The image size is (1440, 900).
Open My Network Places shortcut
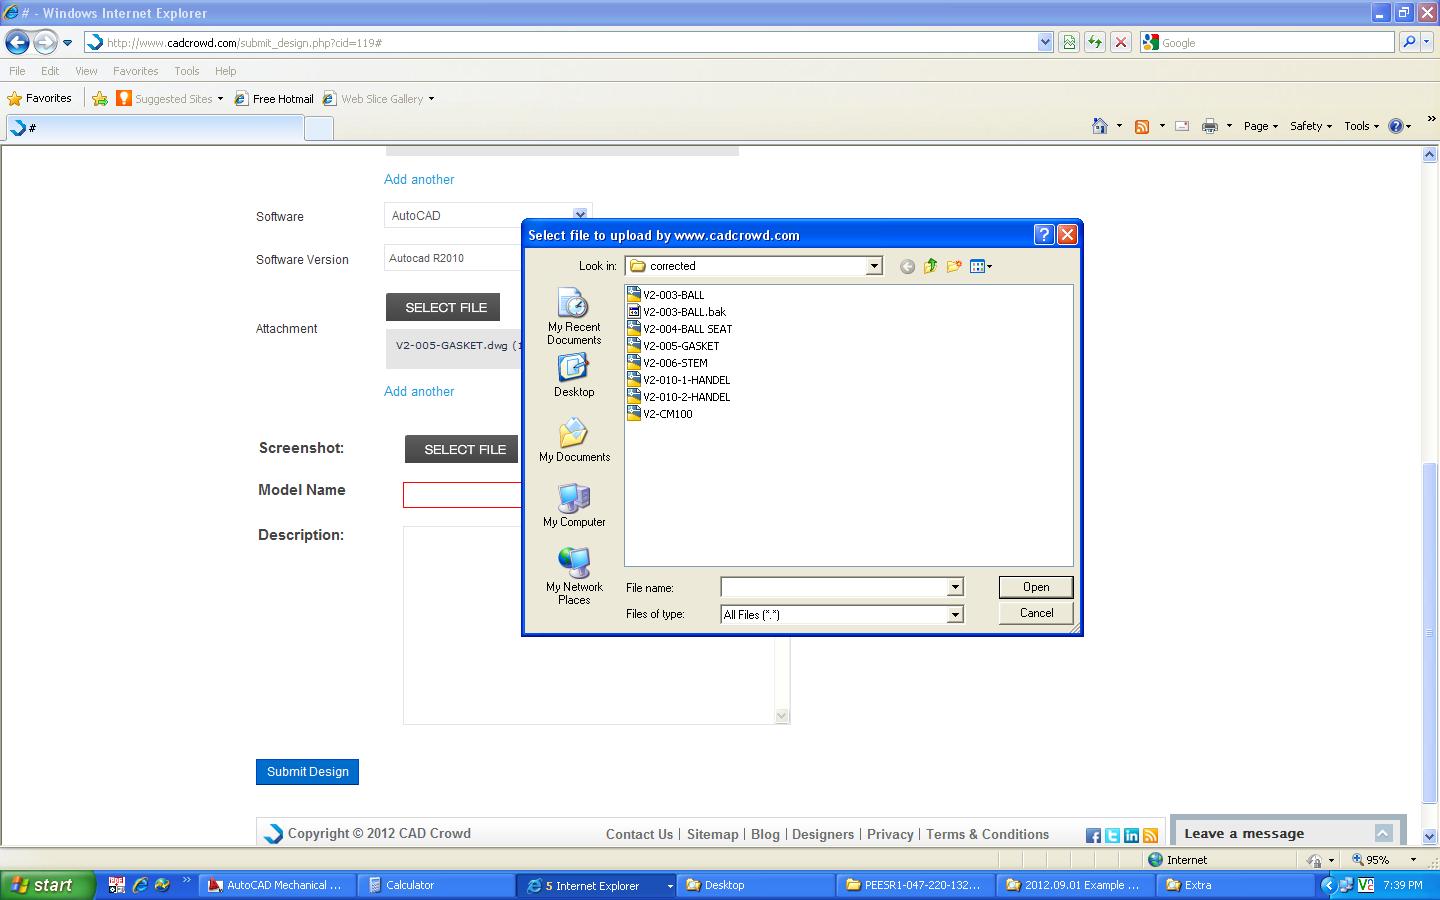coord(574,576)
